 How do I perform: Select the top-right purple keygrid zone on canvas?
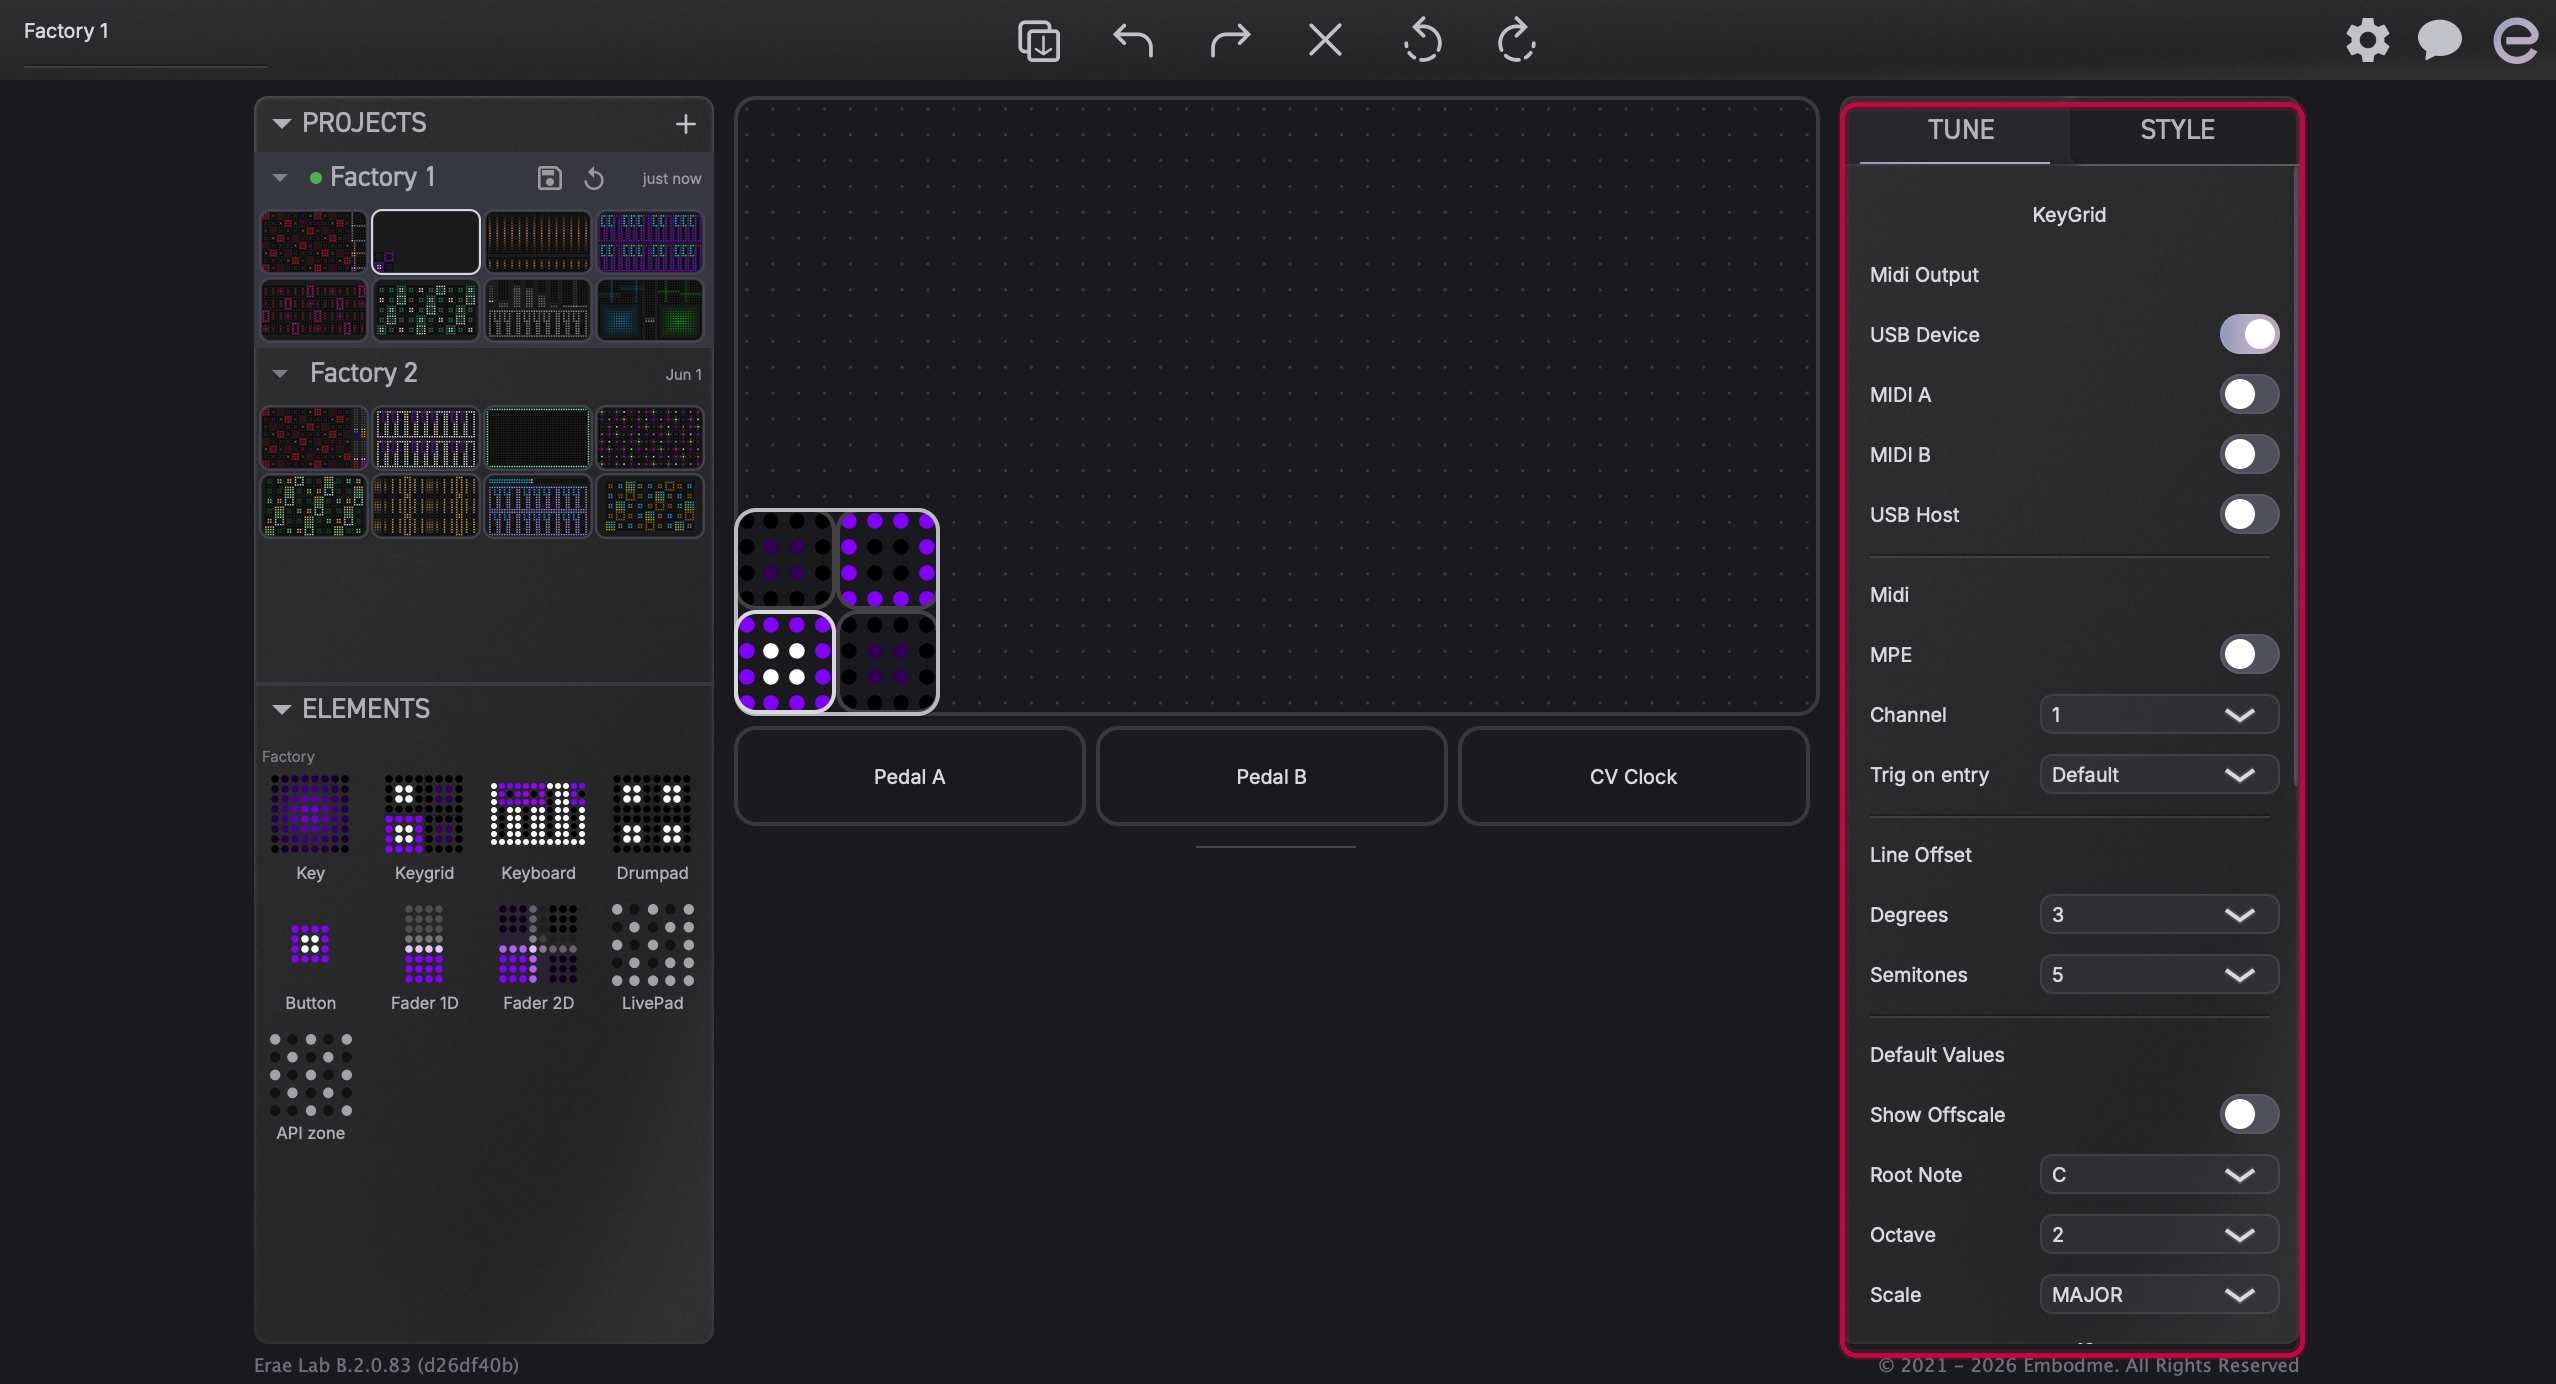coord(888,559)
